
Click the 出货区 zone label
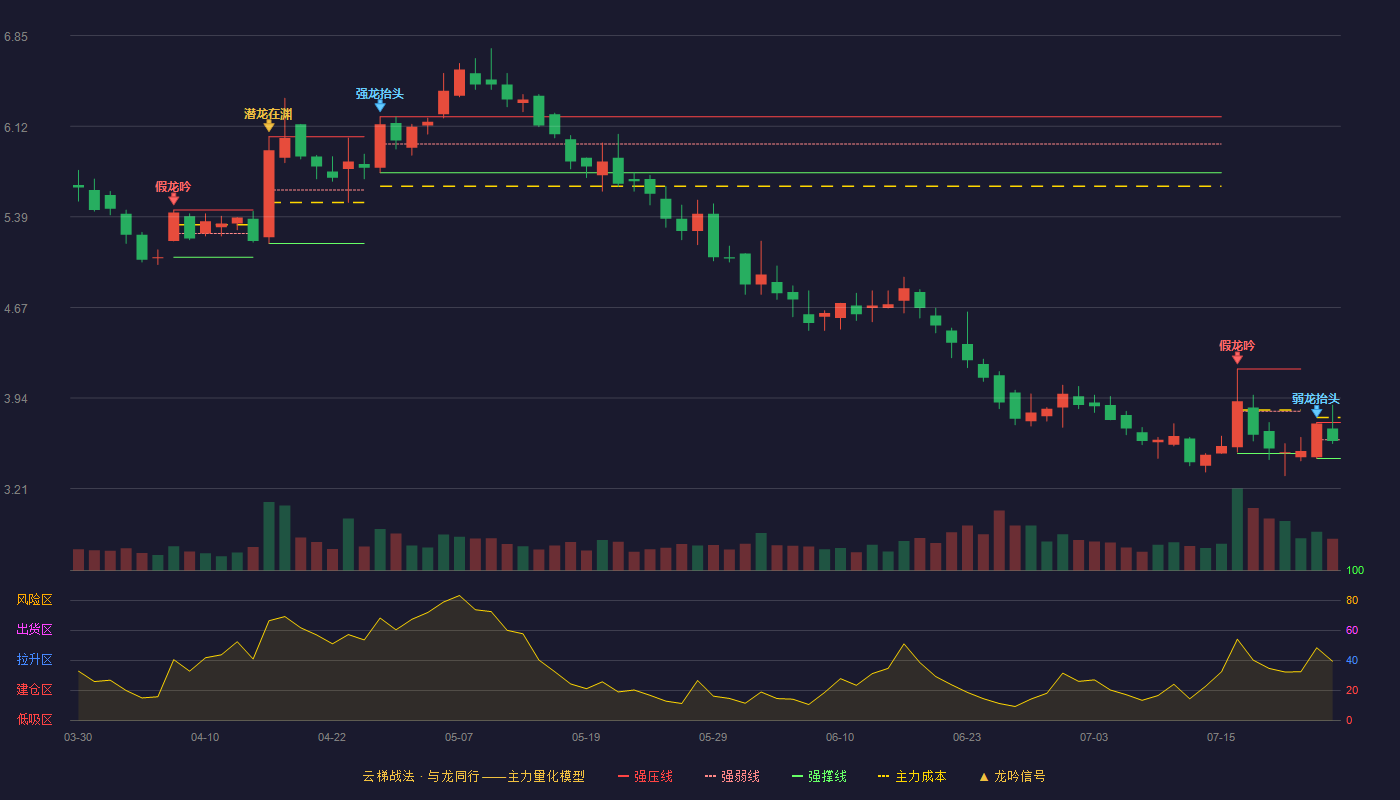point(34,630)
